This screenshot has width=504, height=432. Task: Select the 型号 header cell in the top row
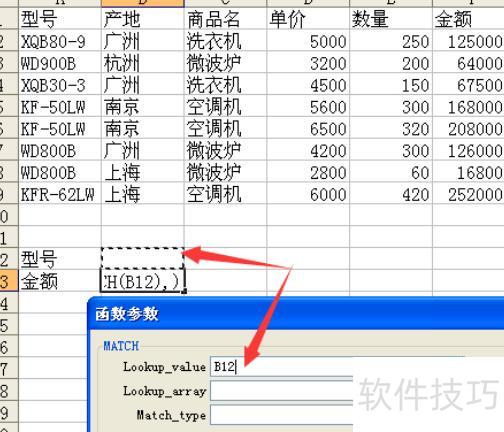60,18
